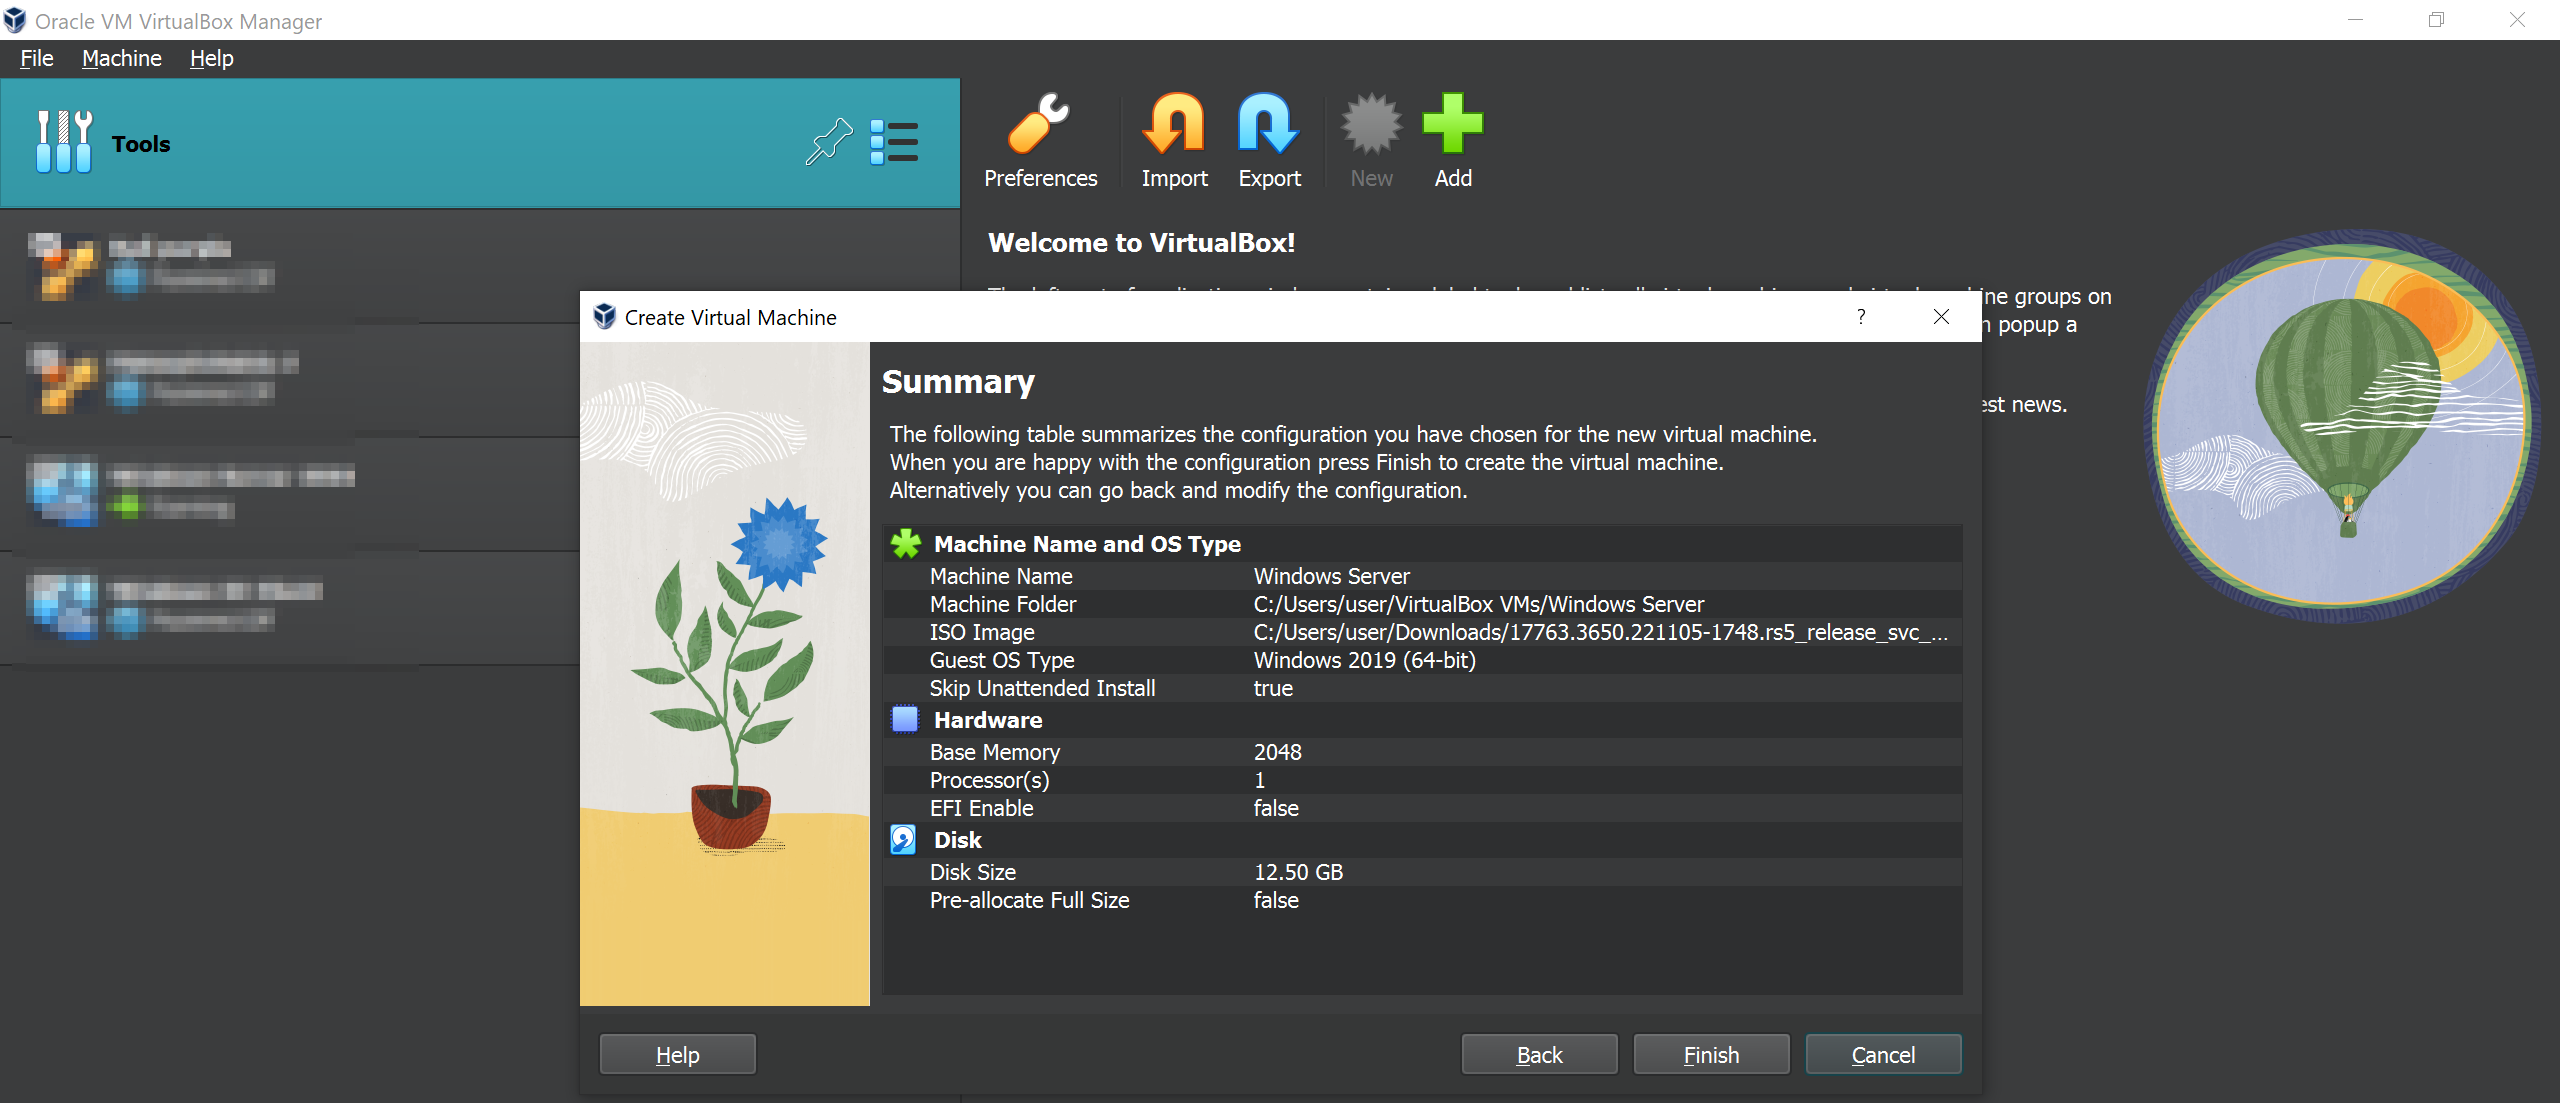Click Finish to create the VM

tap(1712, 1055)
